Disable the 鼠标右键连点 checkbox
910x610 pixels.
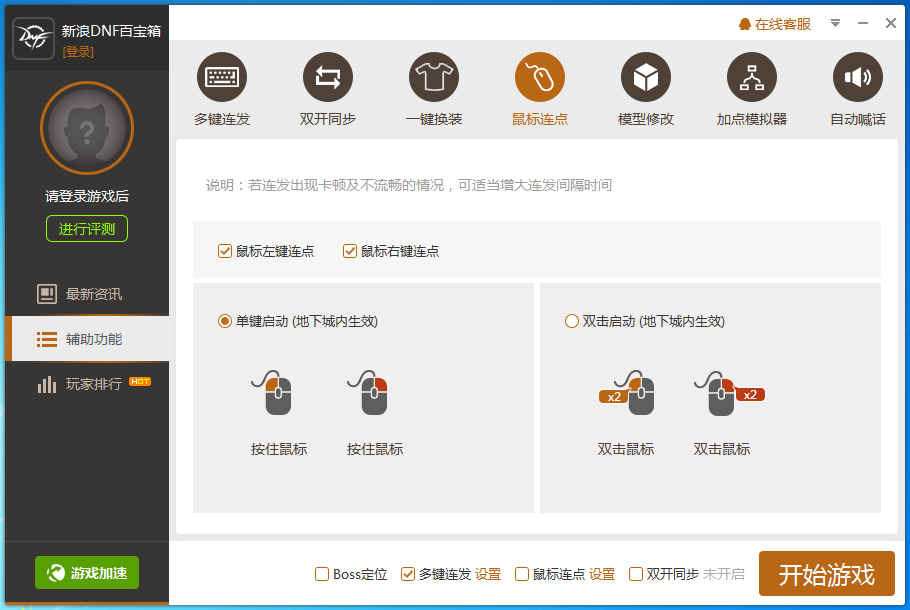[349, 251]
